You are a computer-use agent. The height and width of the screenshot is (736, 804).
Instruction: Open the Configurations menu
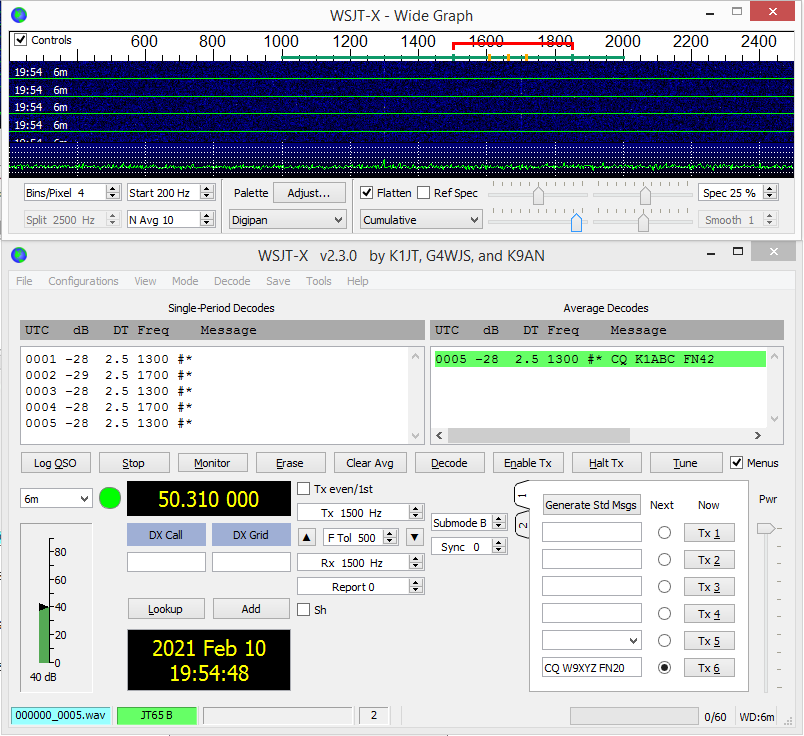point(83,281)
